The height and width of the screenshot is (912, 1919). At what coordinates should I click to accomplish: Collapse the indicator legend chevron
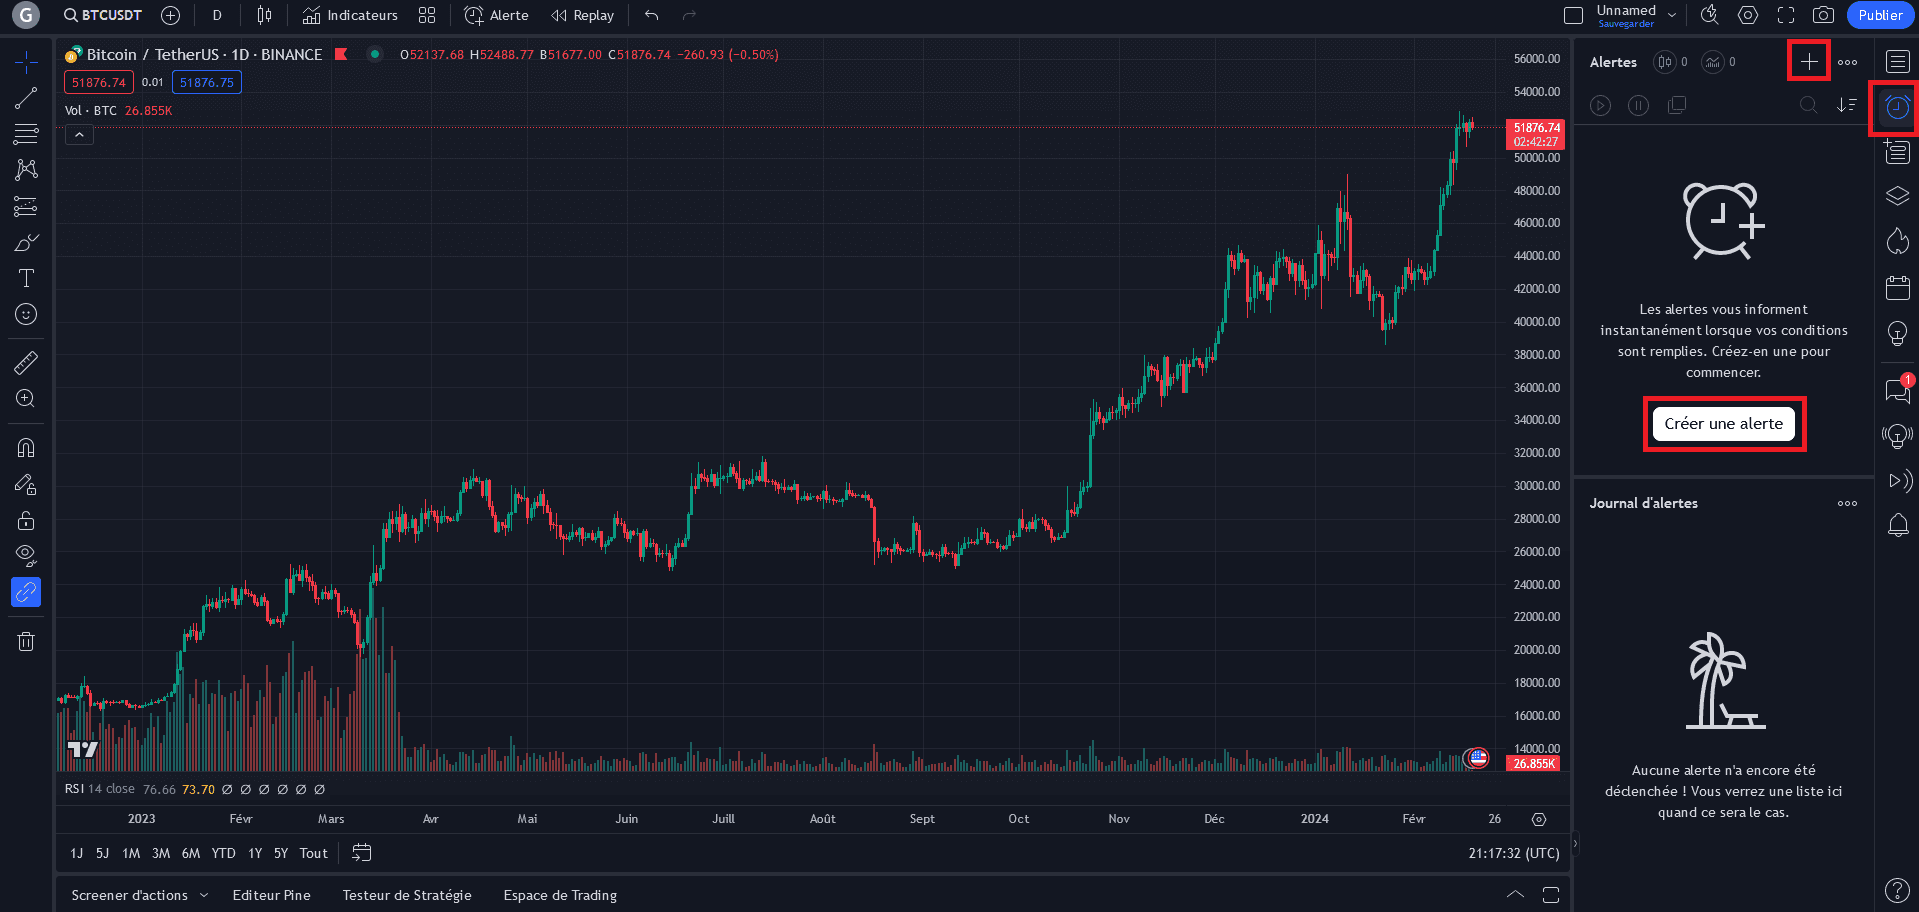pos(79,135)
